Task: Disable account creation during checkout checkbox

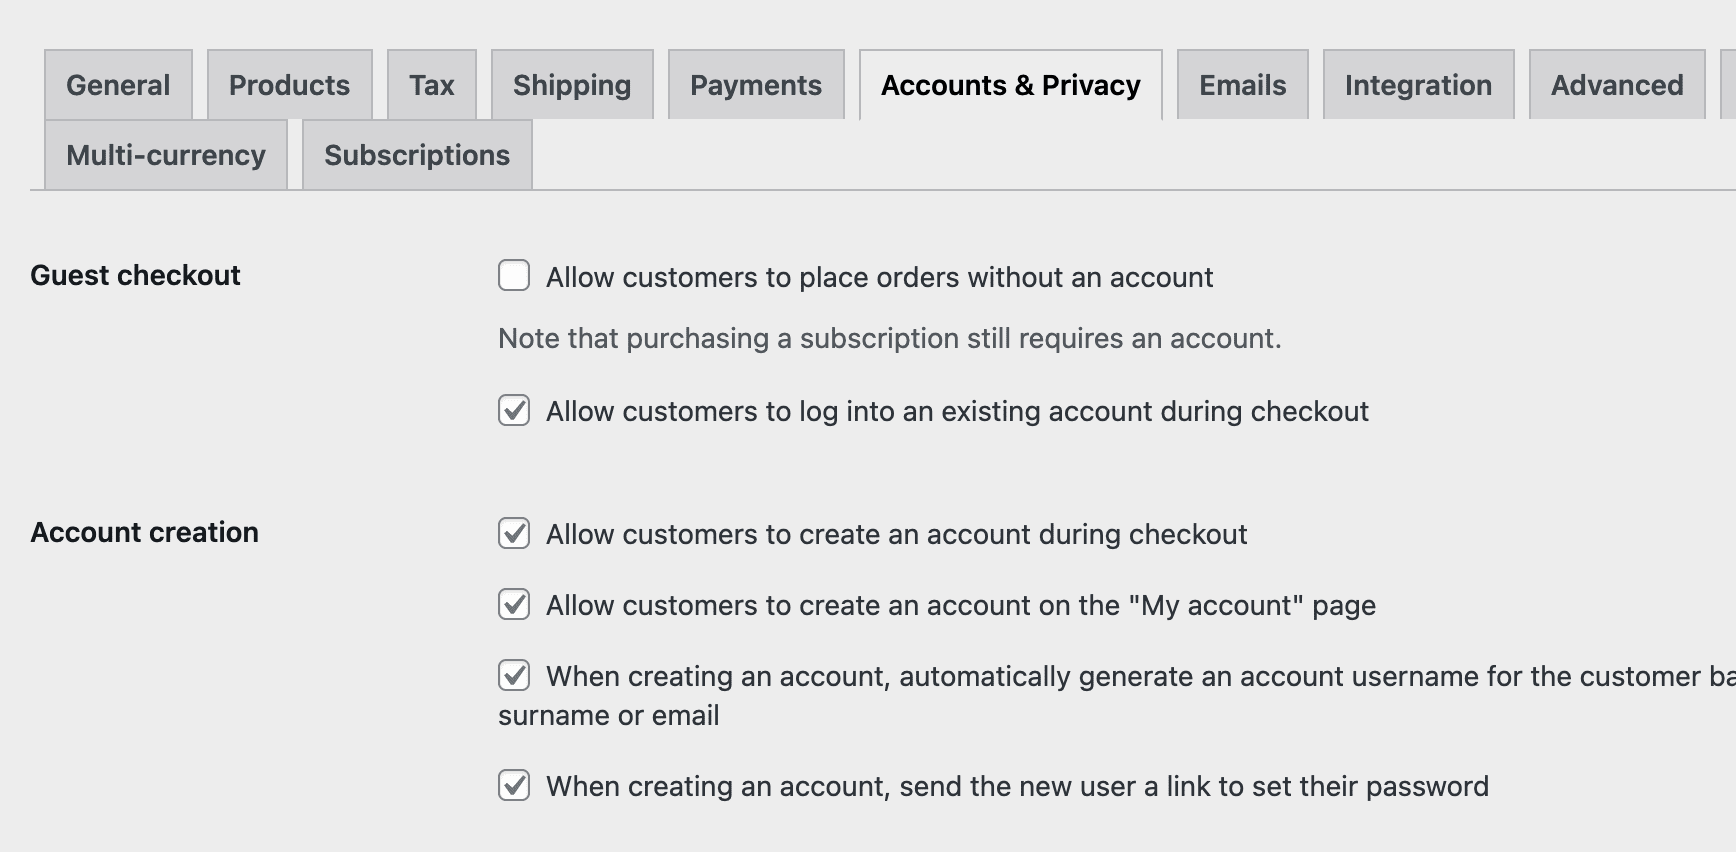Action: 514,533
